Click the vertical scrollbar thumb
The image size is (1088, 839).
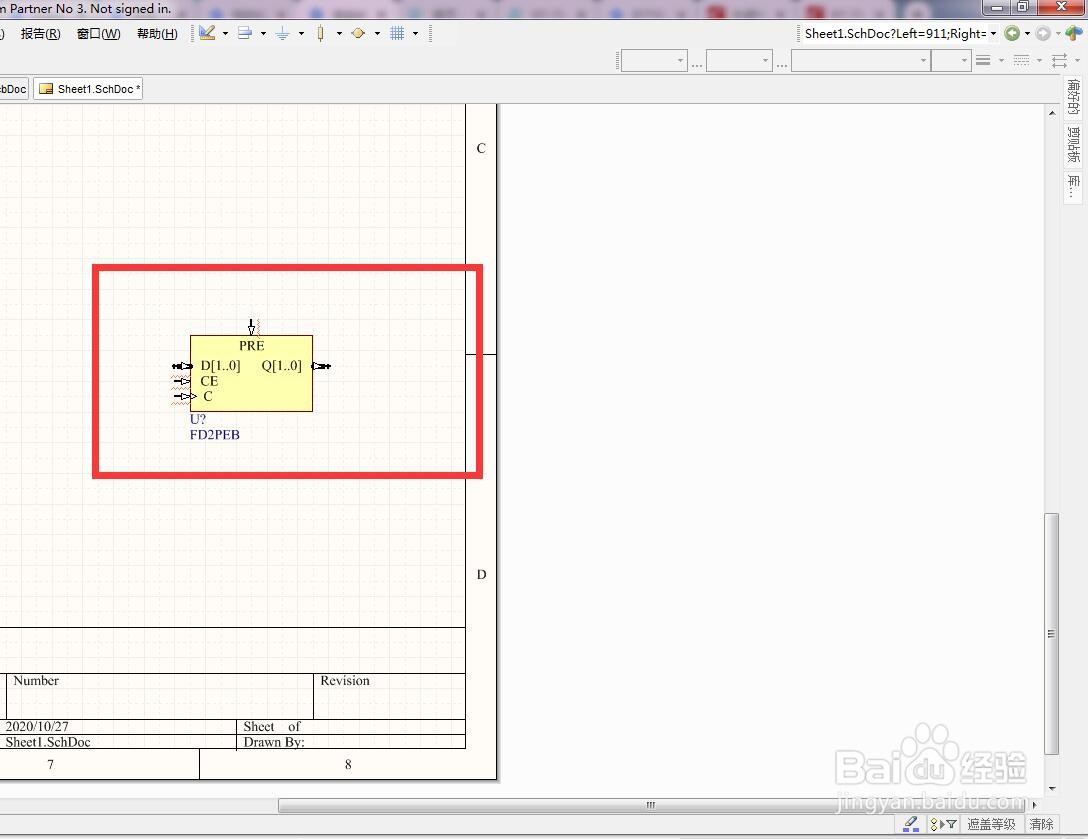pos(1052,634)
